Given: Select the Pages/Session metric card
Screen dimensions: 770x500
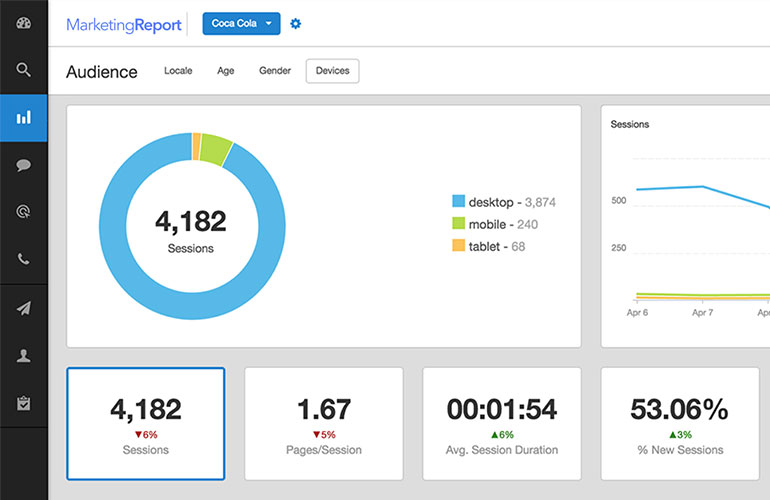Looking at the screenshot, I should click(324, 424).
